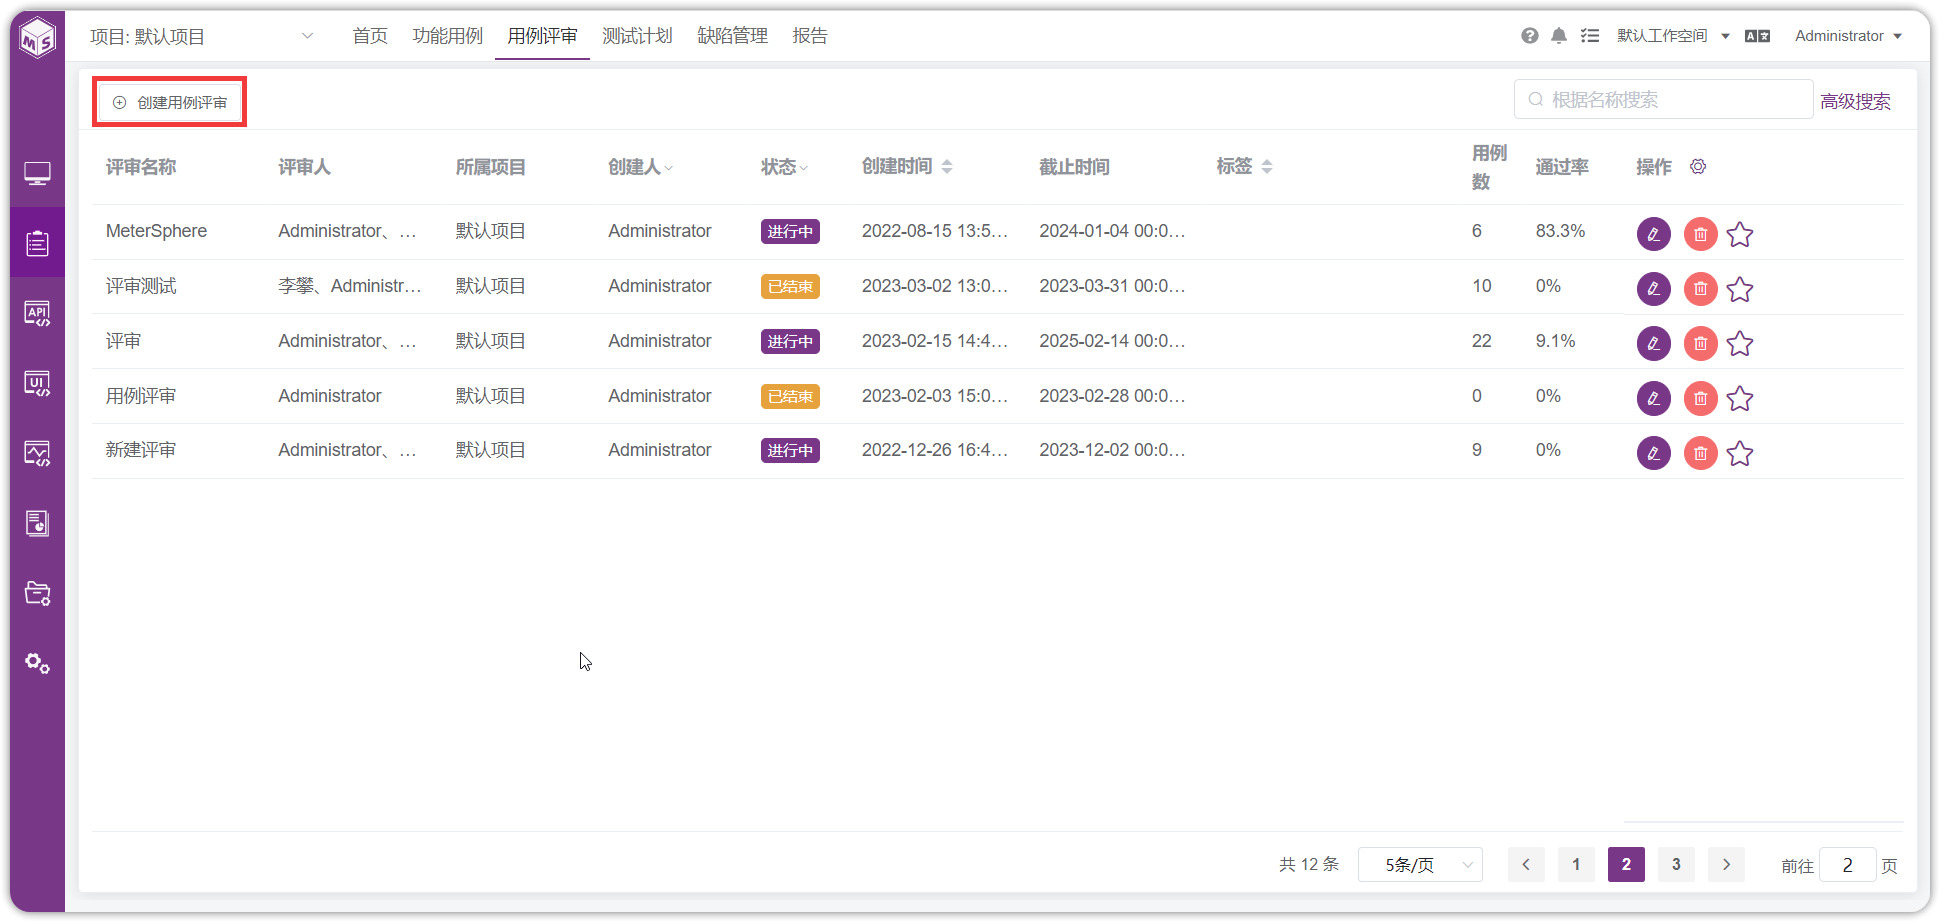Star the 评审 review

pyautogui.click(x=1740, y=343)
